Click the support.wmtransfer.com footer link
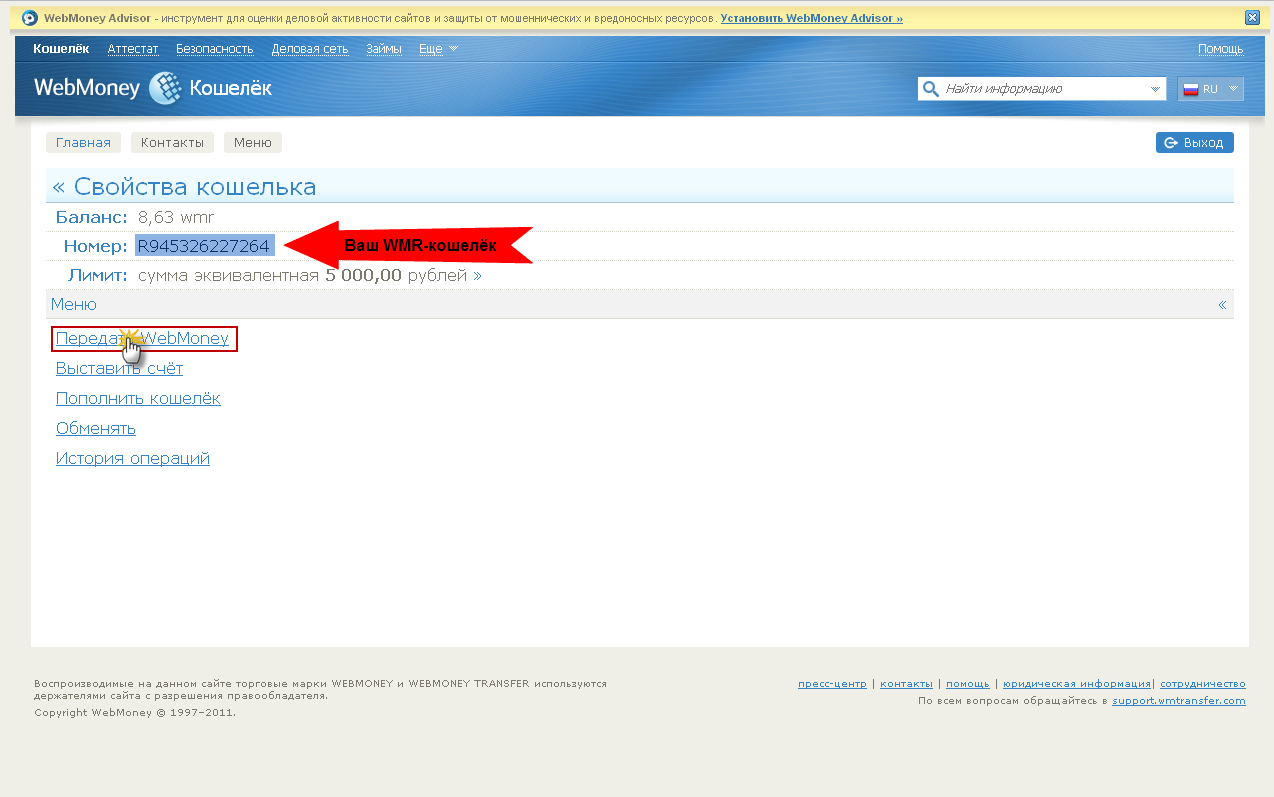 pos(1179,701)
